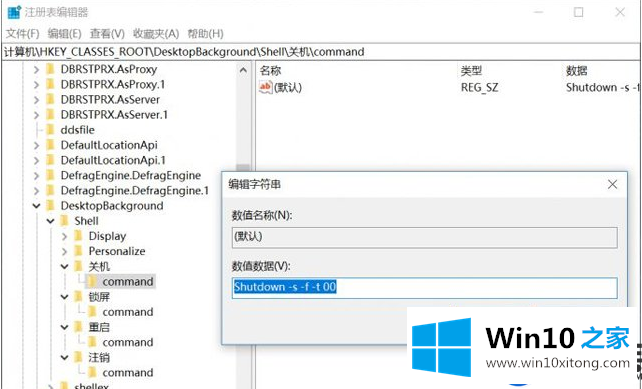This screenshot has width=642, height=389.
Task: Open the 文件(F) menu
Action: (23, 34)
